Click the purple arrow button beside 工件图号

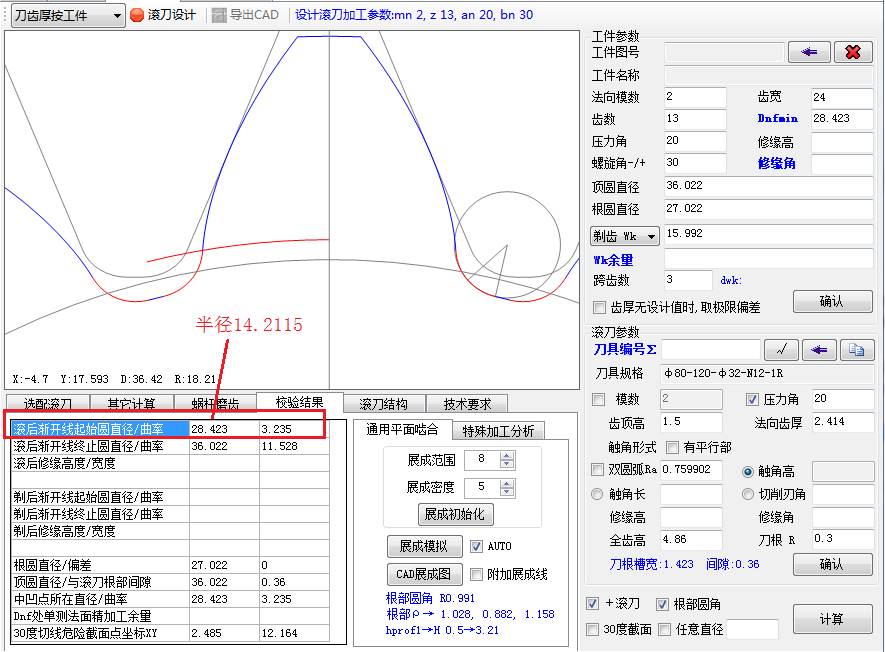(x=809, y=52)
